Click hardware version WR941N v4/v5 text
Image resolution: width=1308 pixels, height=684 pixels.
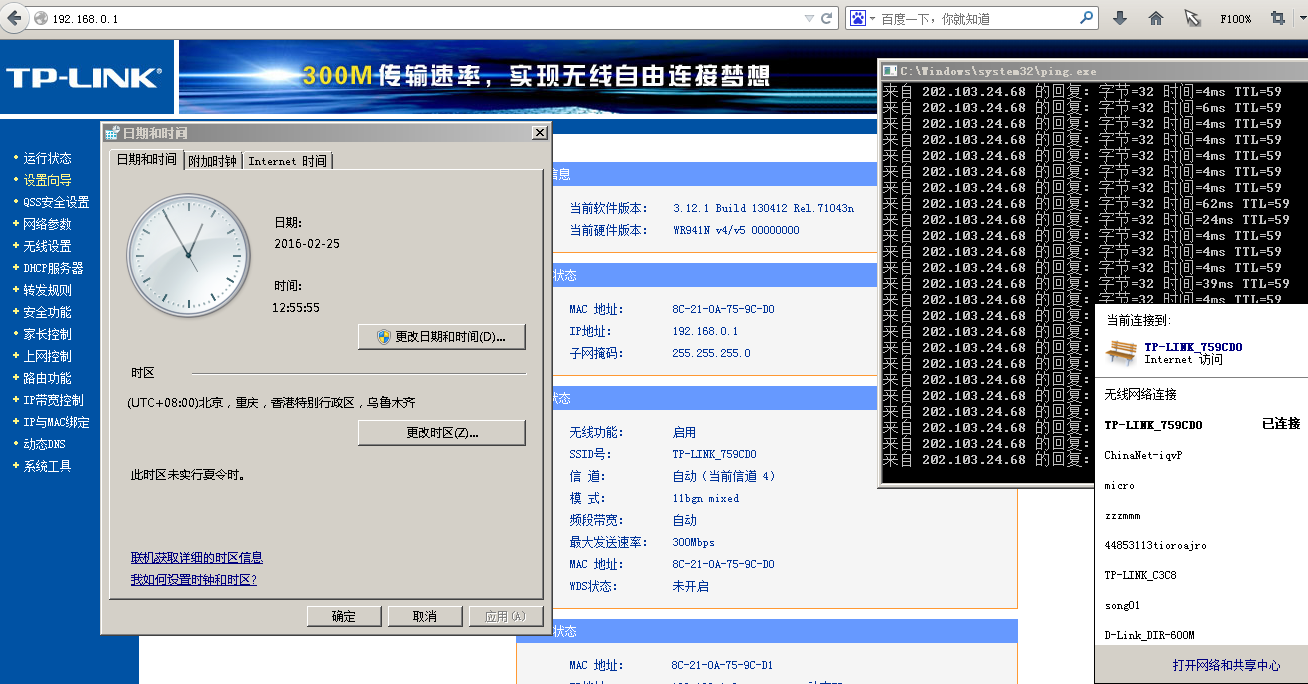(x=736, y=230)
